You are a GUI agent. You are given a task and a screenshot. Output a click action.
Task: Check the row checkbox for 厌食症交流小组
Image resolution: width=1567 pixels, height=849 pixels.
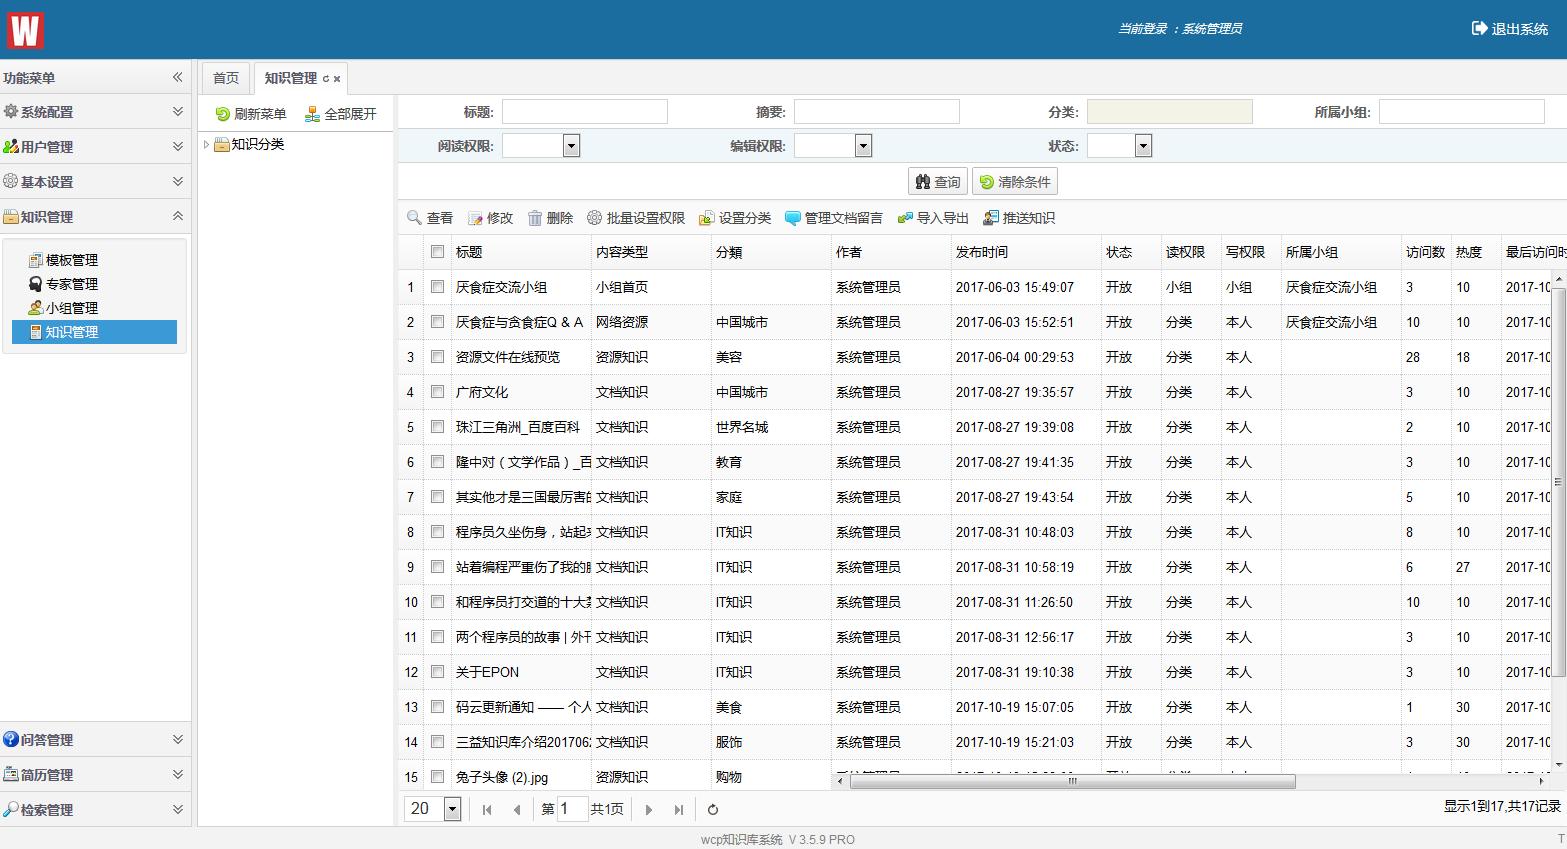(x=437, y=287)
